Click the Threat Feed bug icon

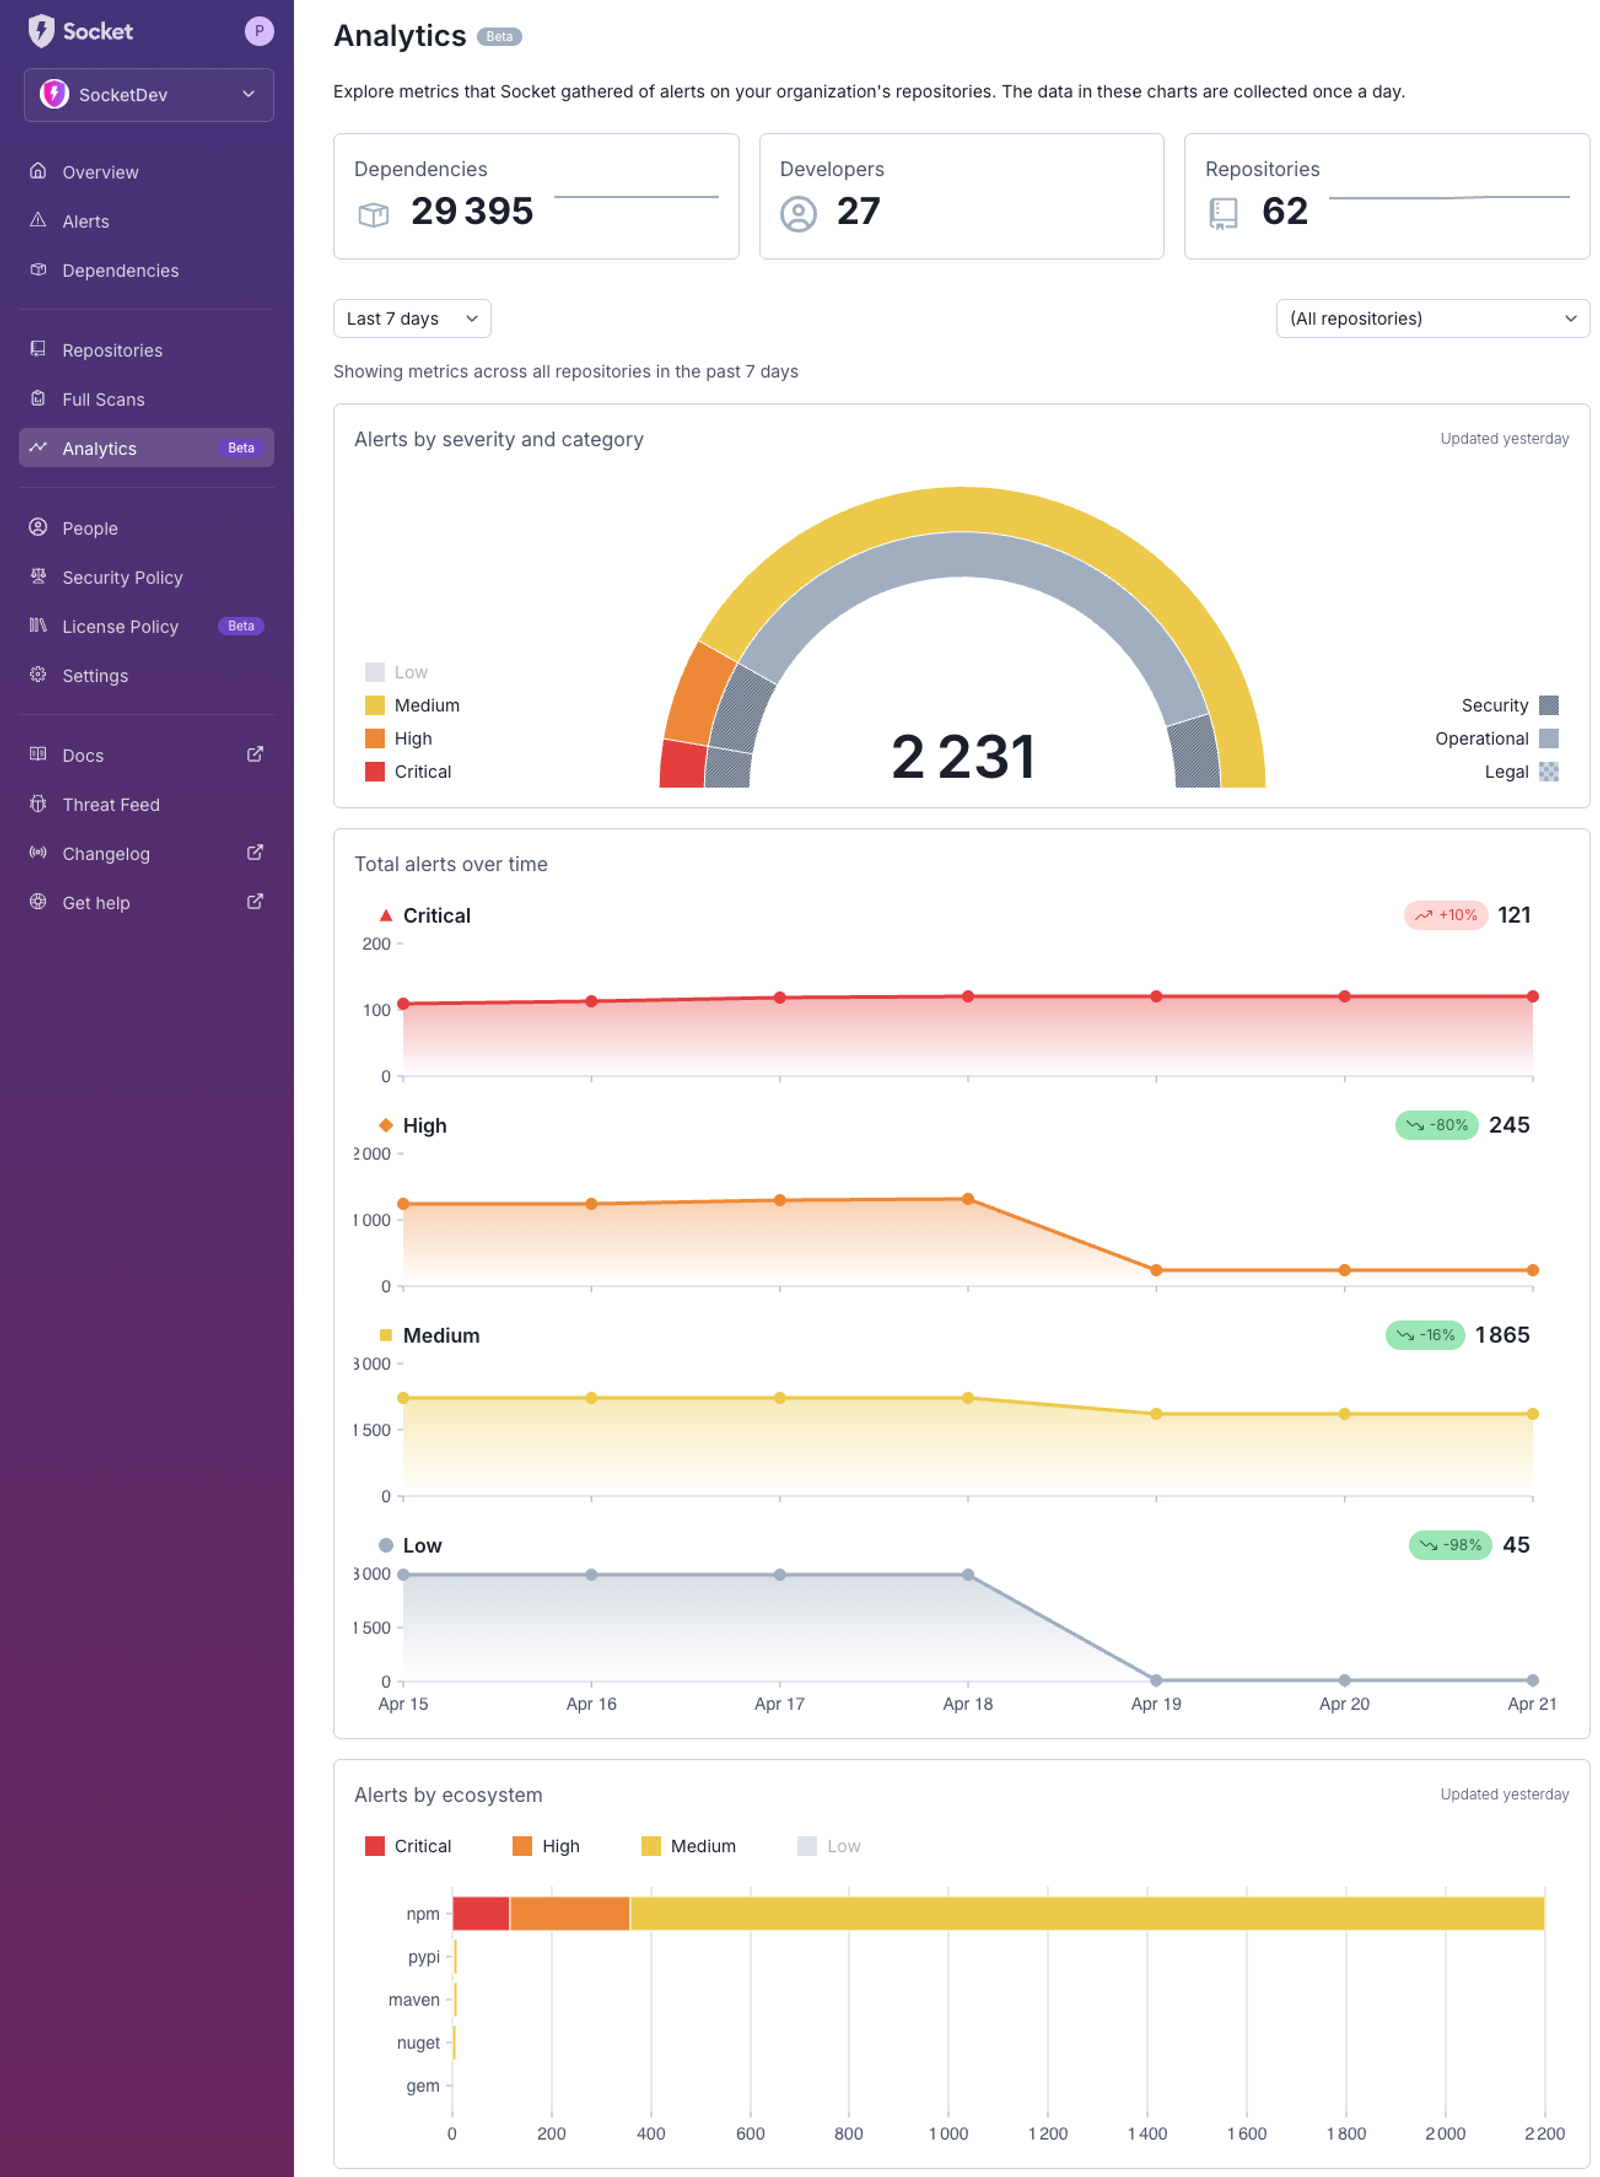38,803
